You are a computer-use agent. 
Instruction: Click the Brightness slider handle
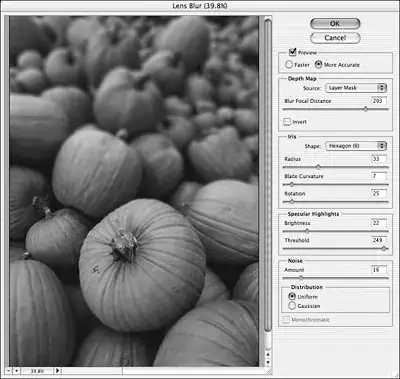[x=307, y=231]
